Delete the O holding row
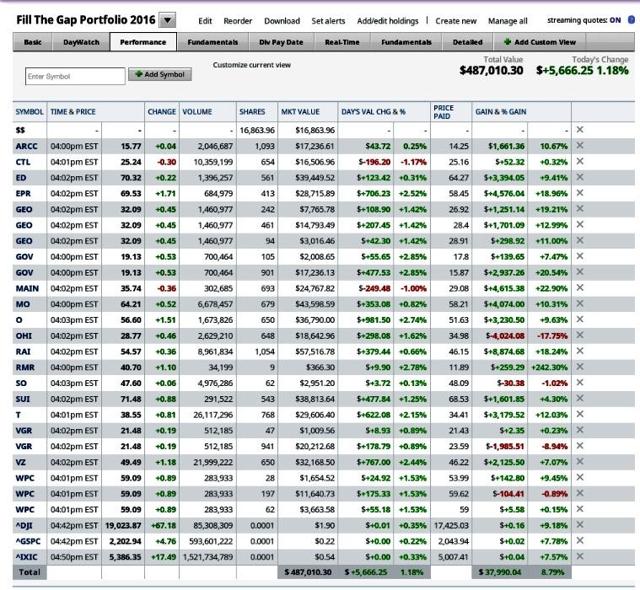640x590 pixels. click(580, 319)
